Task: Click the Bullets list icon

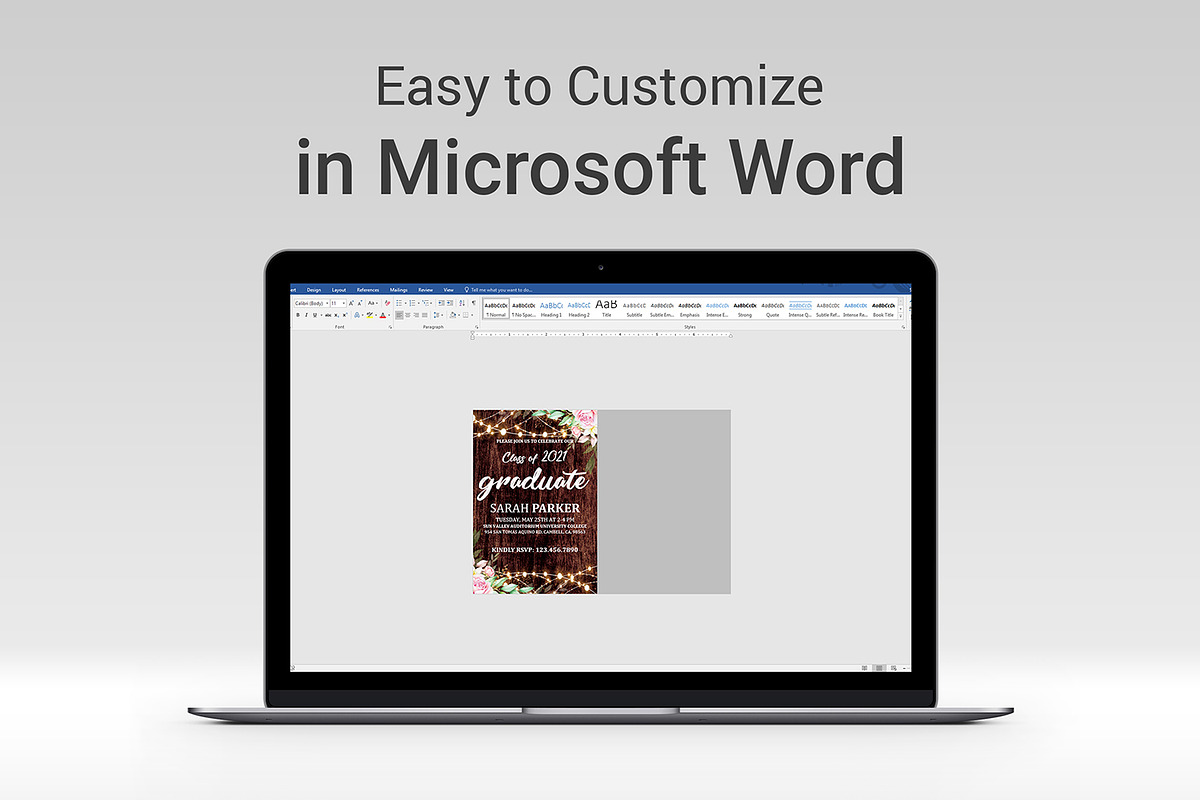Action: pos(399,303)
